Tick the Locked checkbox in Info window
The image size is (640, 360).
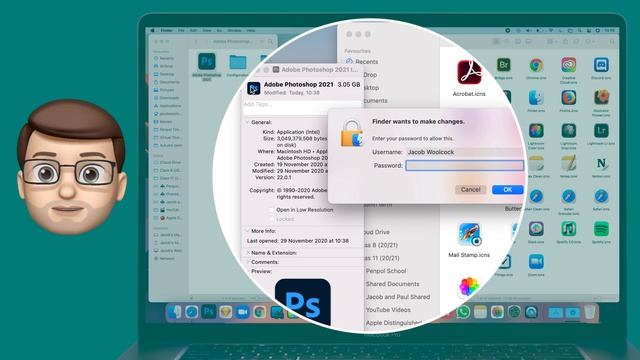point(271,219)
